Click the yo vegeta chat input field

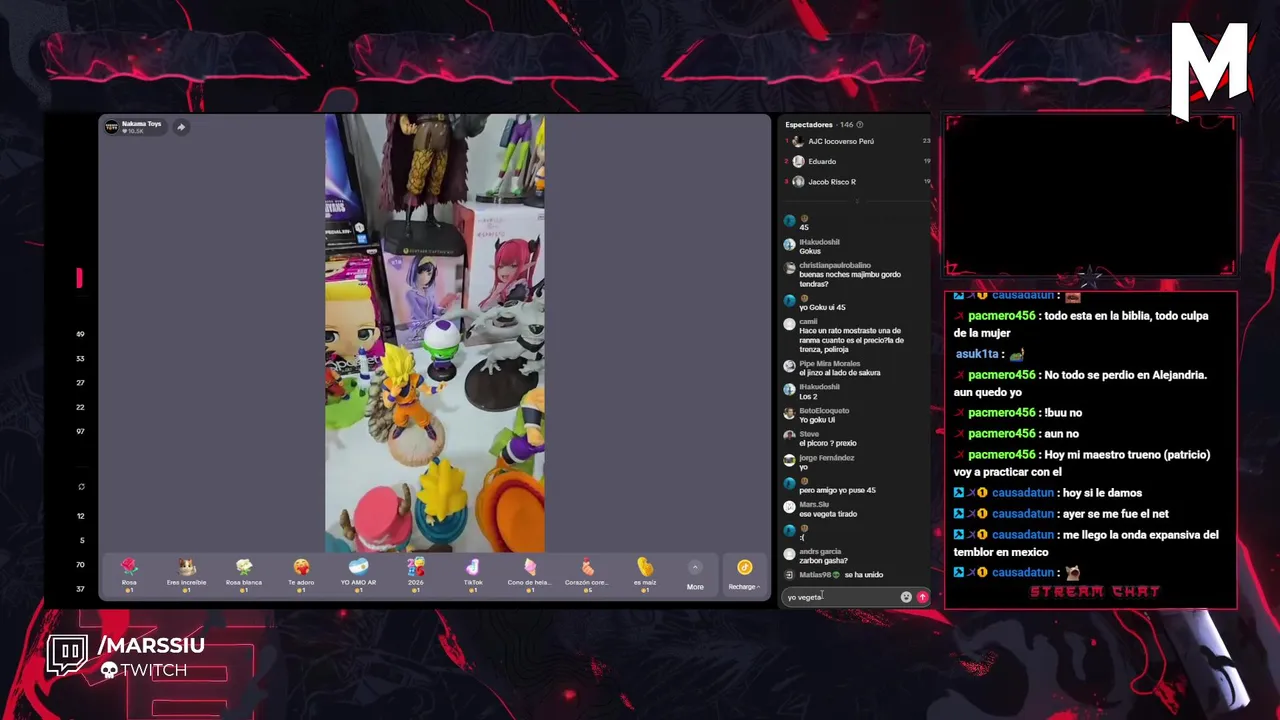click(840, 597)
